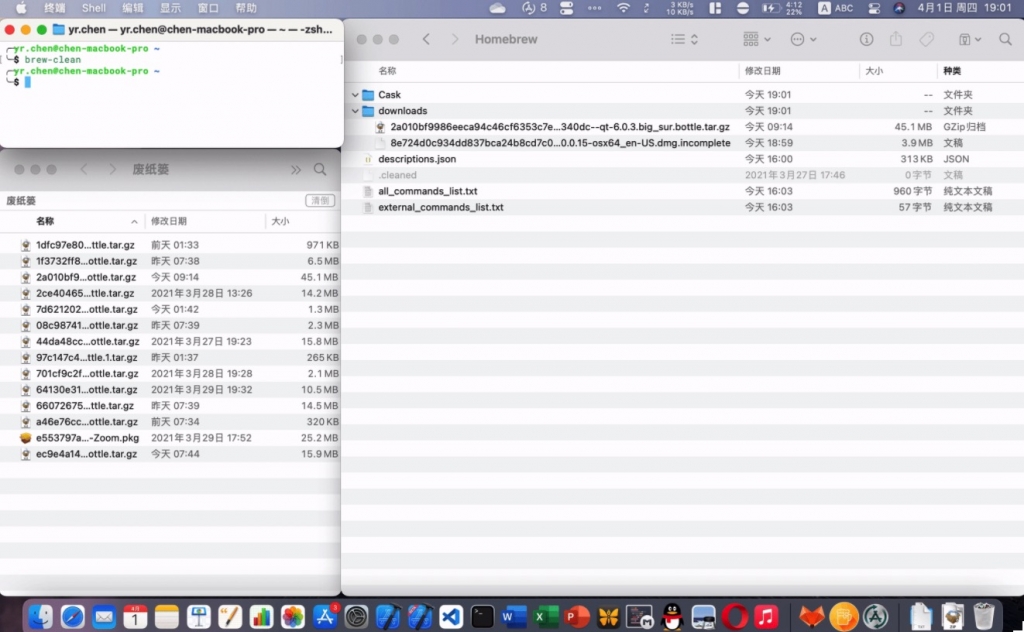Open Apple Music from the Dock

point(765,616)
